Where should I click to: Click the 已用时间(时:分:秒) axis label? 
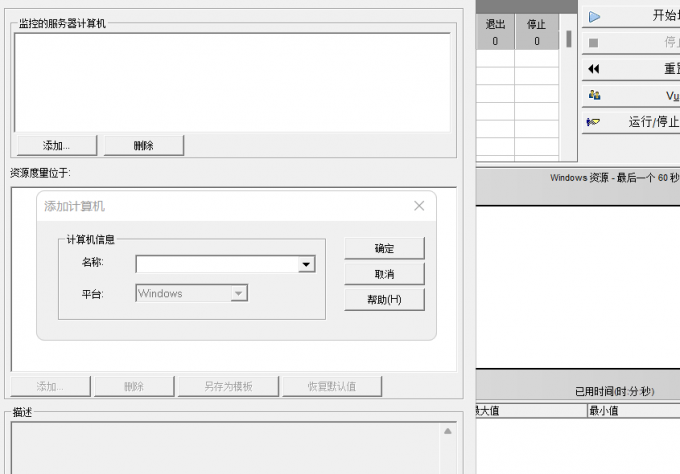[615, 391]
